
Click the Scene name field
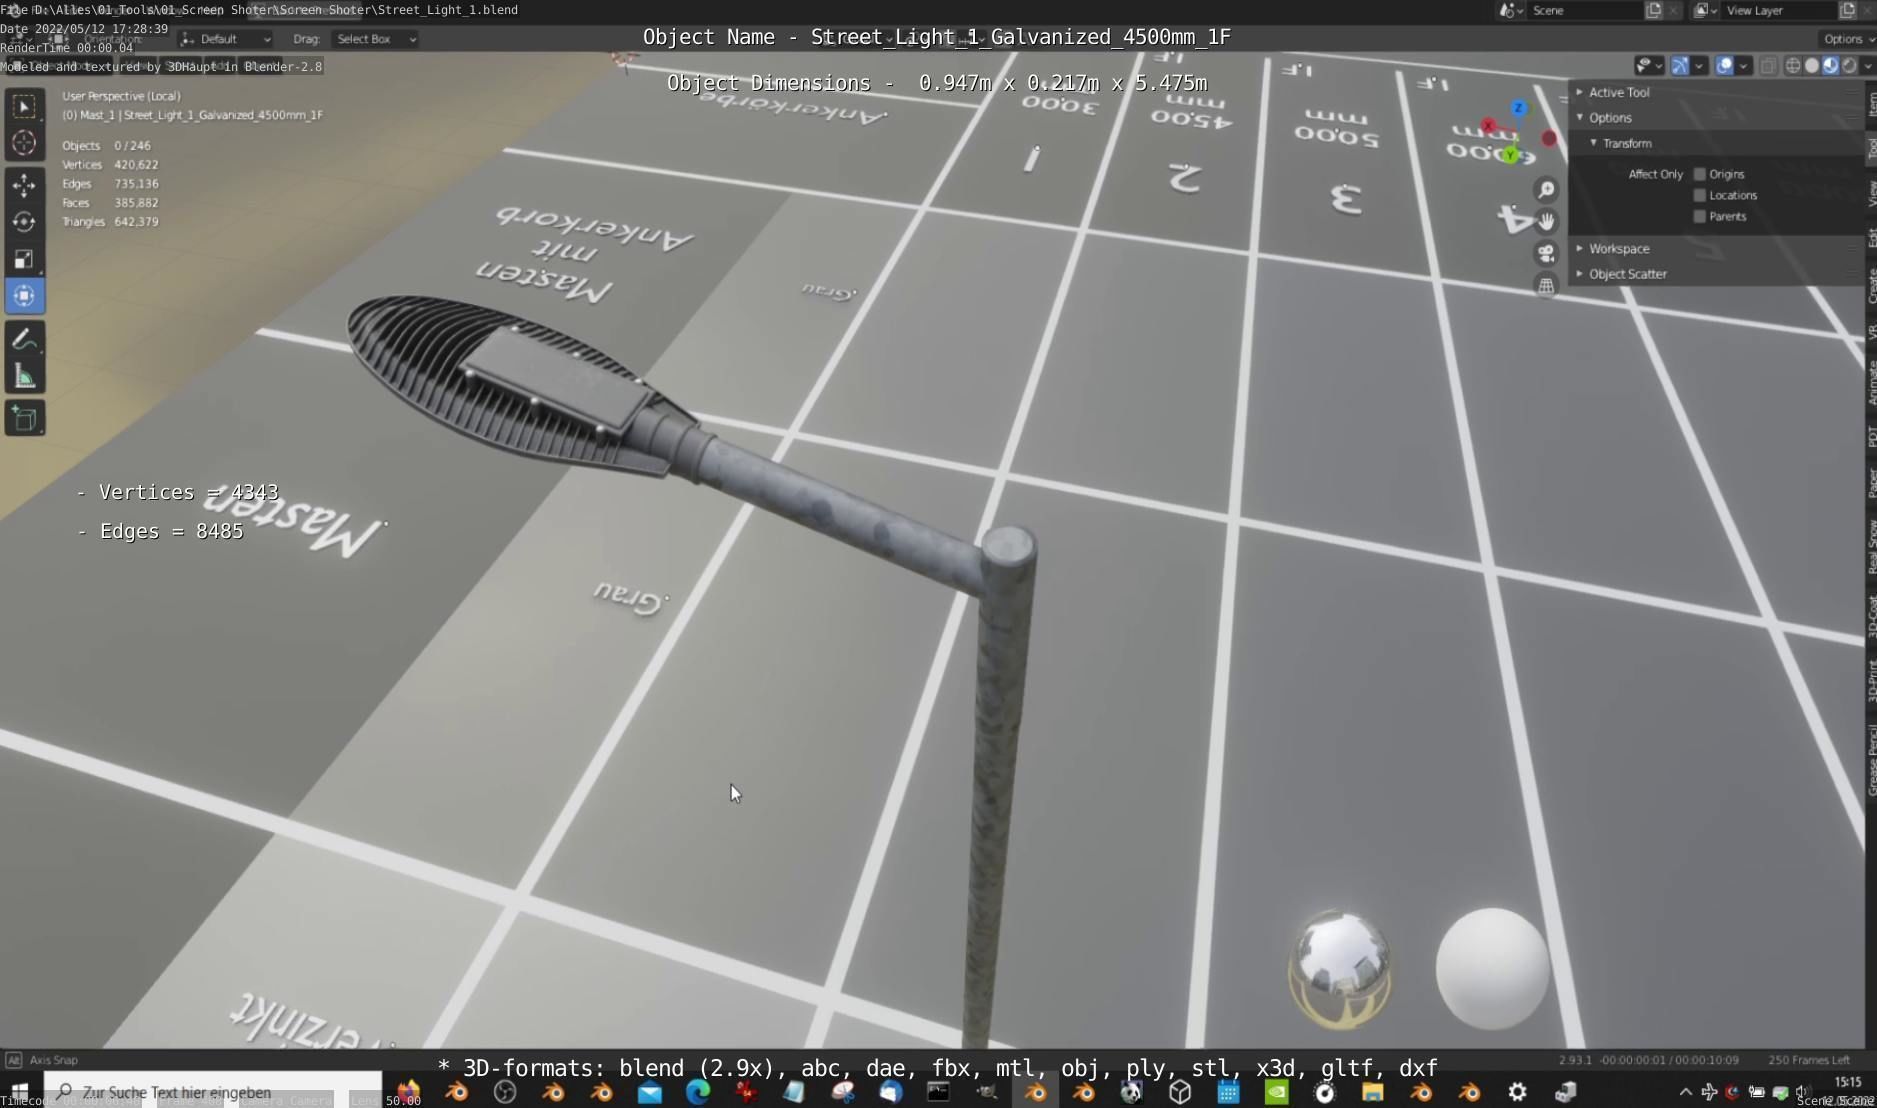coord(1587,10)
